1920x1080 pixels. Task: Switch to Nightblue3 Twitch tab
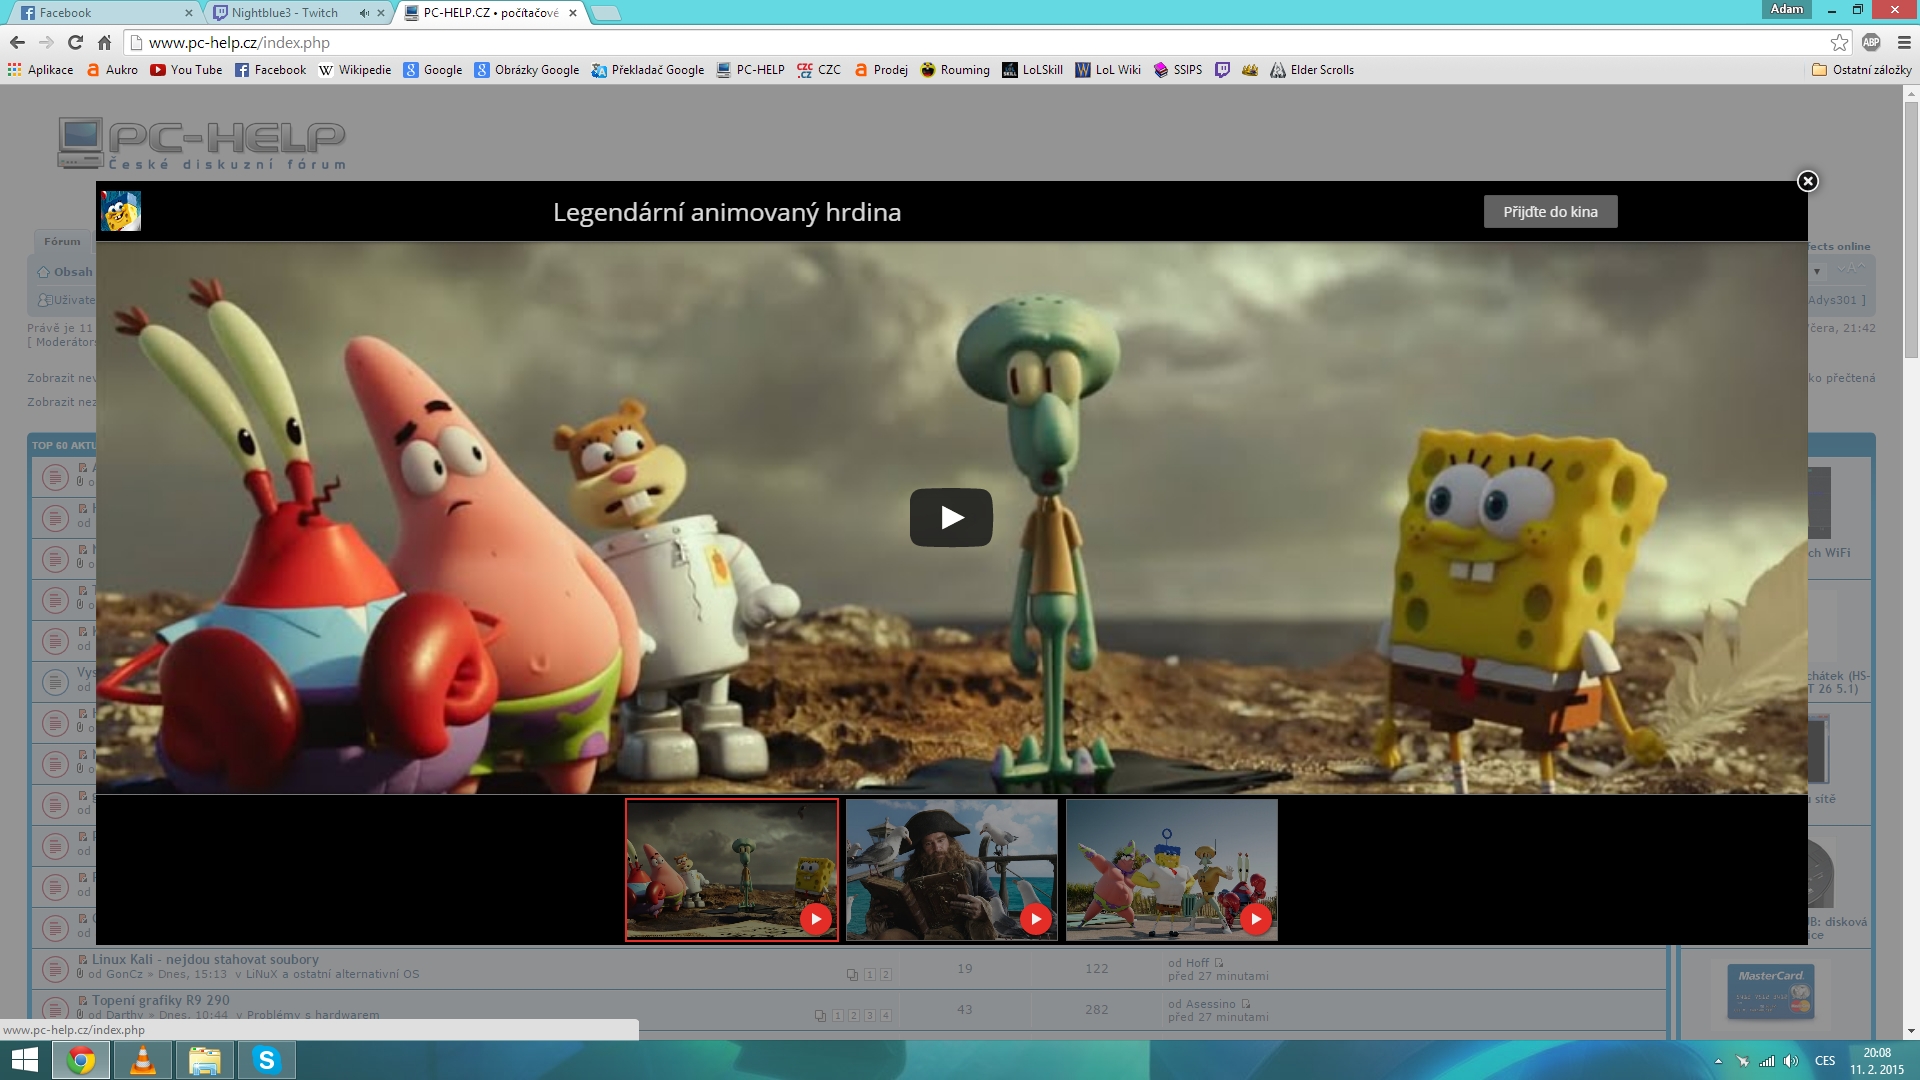click(285, 13)
